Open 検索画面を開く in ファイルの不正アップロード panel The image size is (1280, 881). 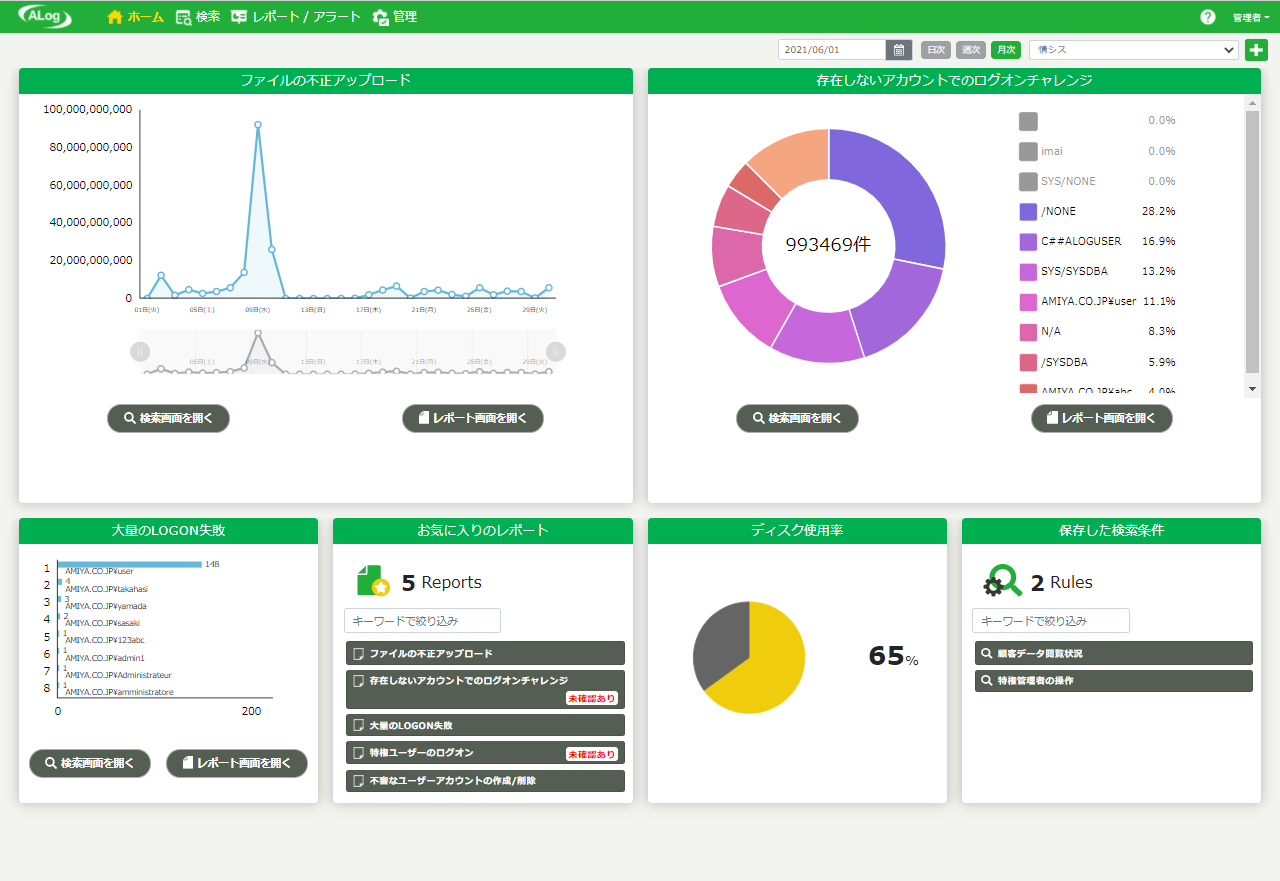coord(168,418)
